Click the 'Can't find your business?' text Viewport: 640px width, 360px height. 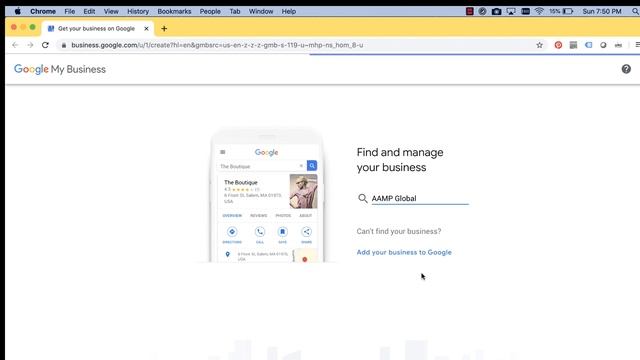point(399,231)
